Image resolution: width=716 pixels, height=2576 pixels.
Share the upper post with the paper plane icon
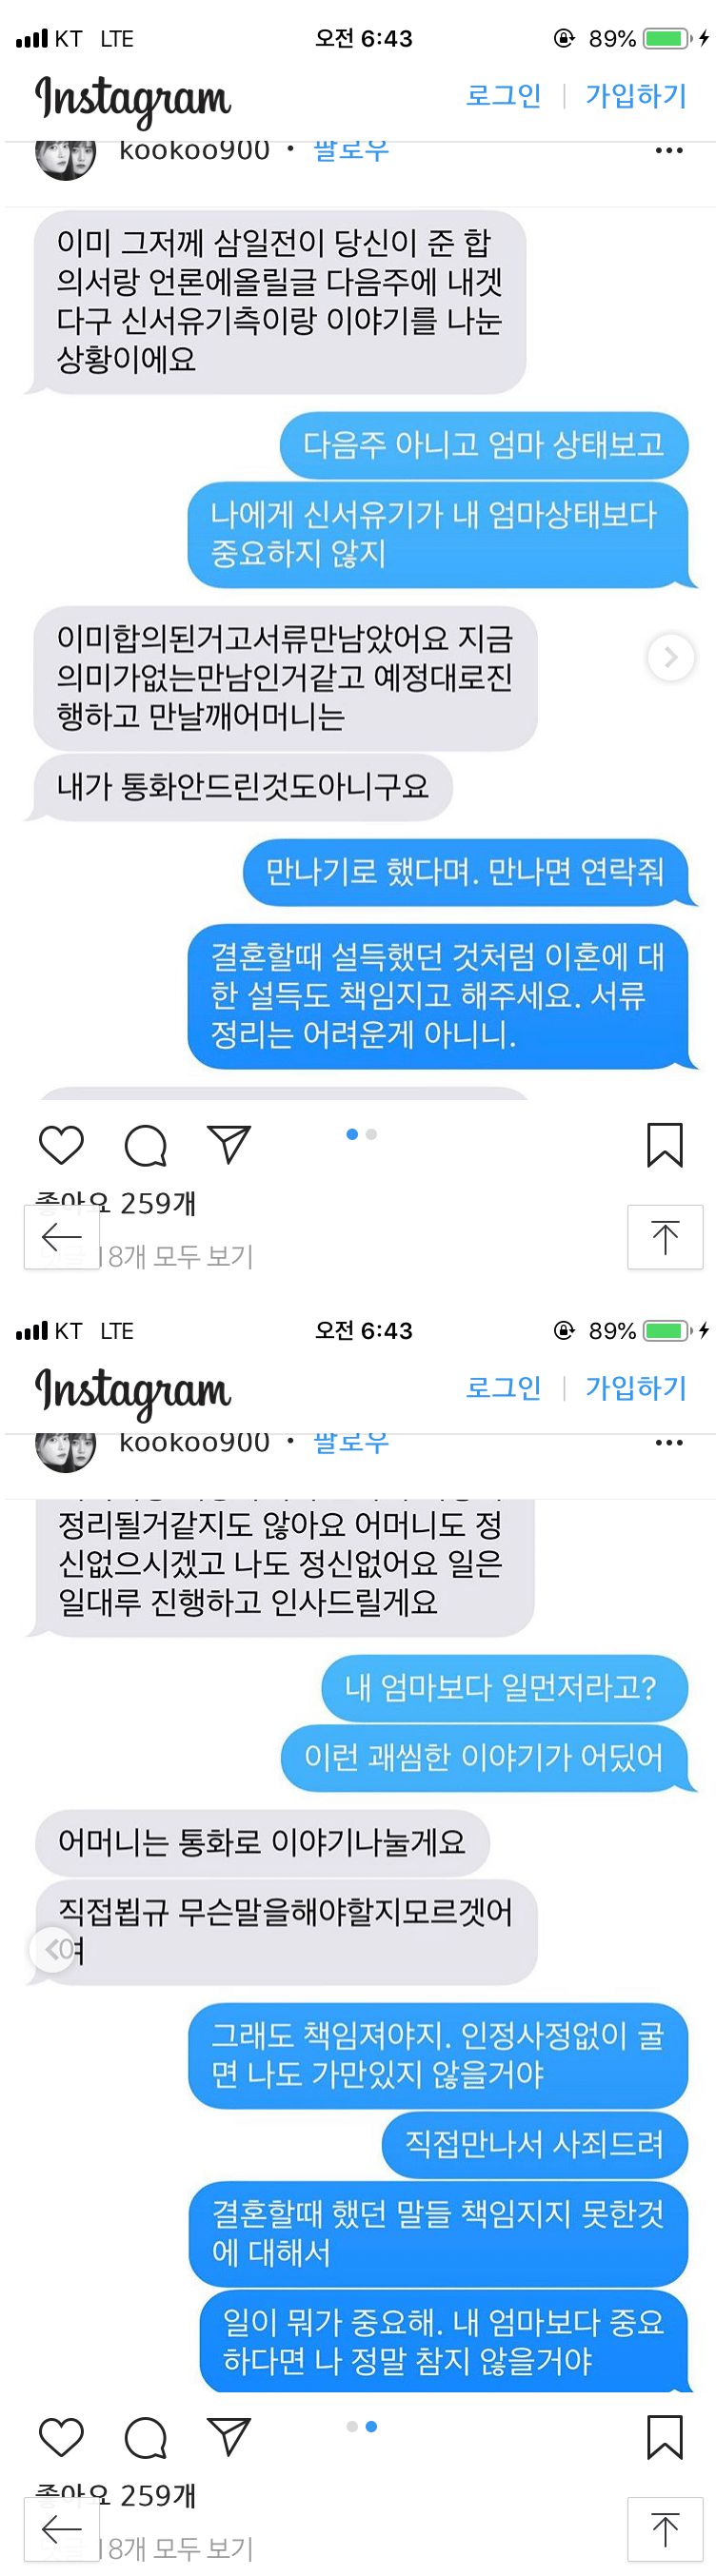tap(228, 1143)
